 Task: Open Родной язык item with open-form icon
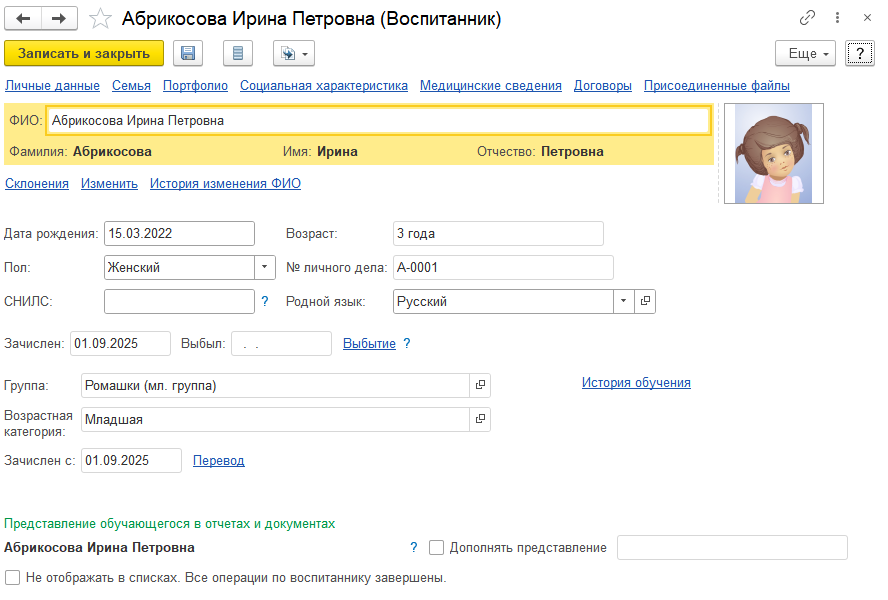point(645,301)
